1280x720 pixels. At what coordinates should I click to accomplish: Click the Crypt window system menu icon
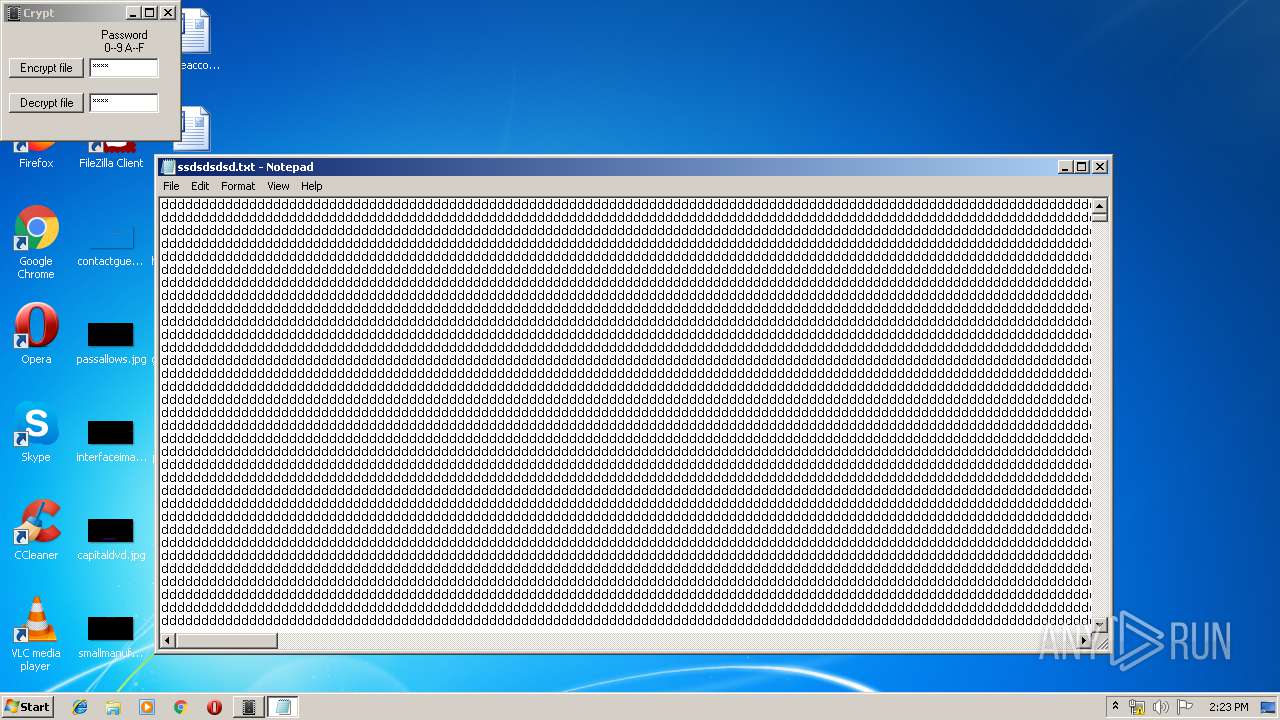click(14, 13)
